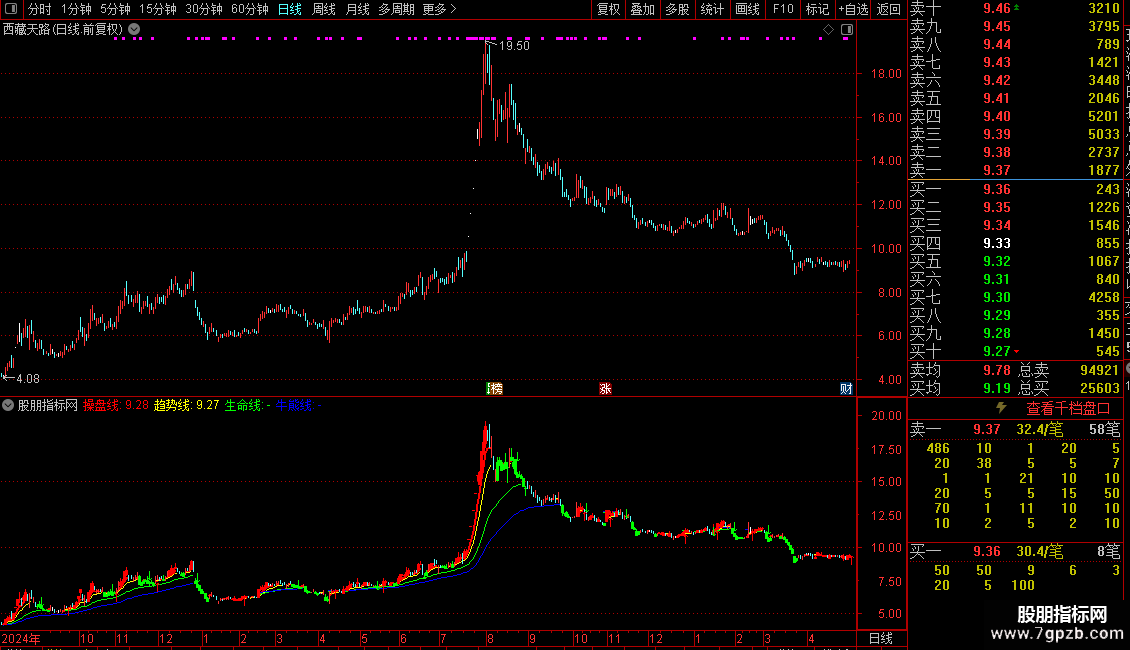Screen dimensions: 1130x650
Task: Click the sidebar panel icon at top-left
Action: click(11, 9)
